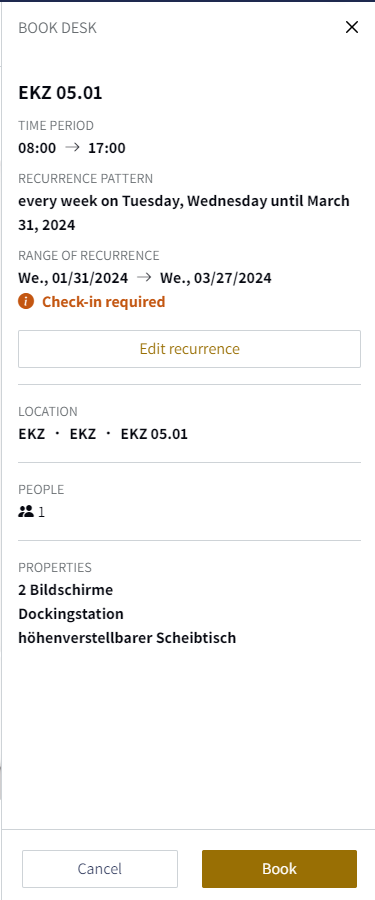Click the recurrence range arrow icon
Image resolution: width=375 pixels, height=900 pixels.
(144, 278)
